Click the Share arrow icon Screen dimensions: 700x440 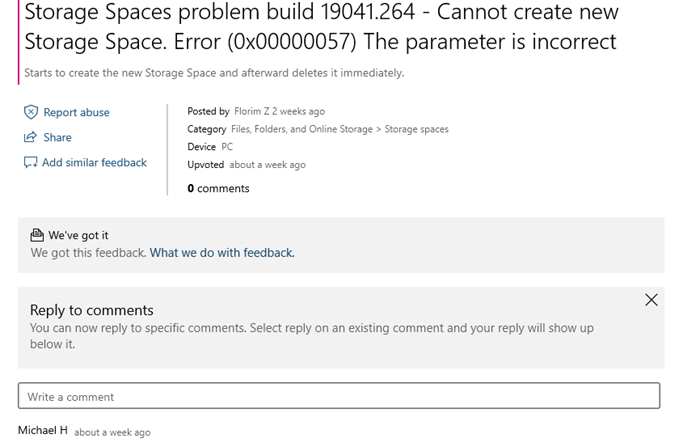(x=30, y=137)
